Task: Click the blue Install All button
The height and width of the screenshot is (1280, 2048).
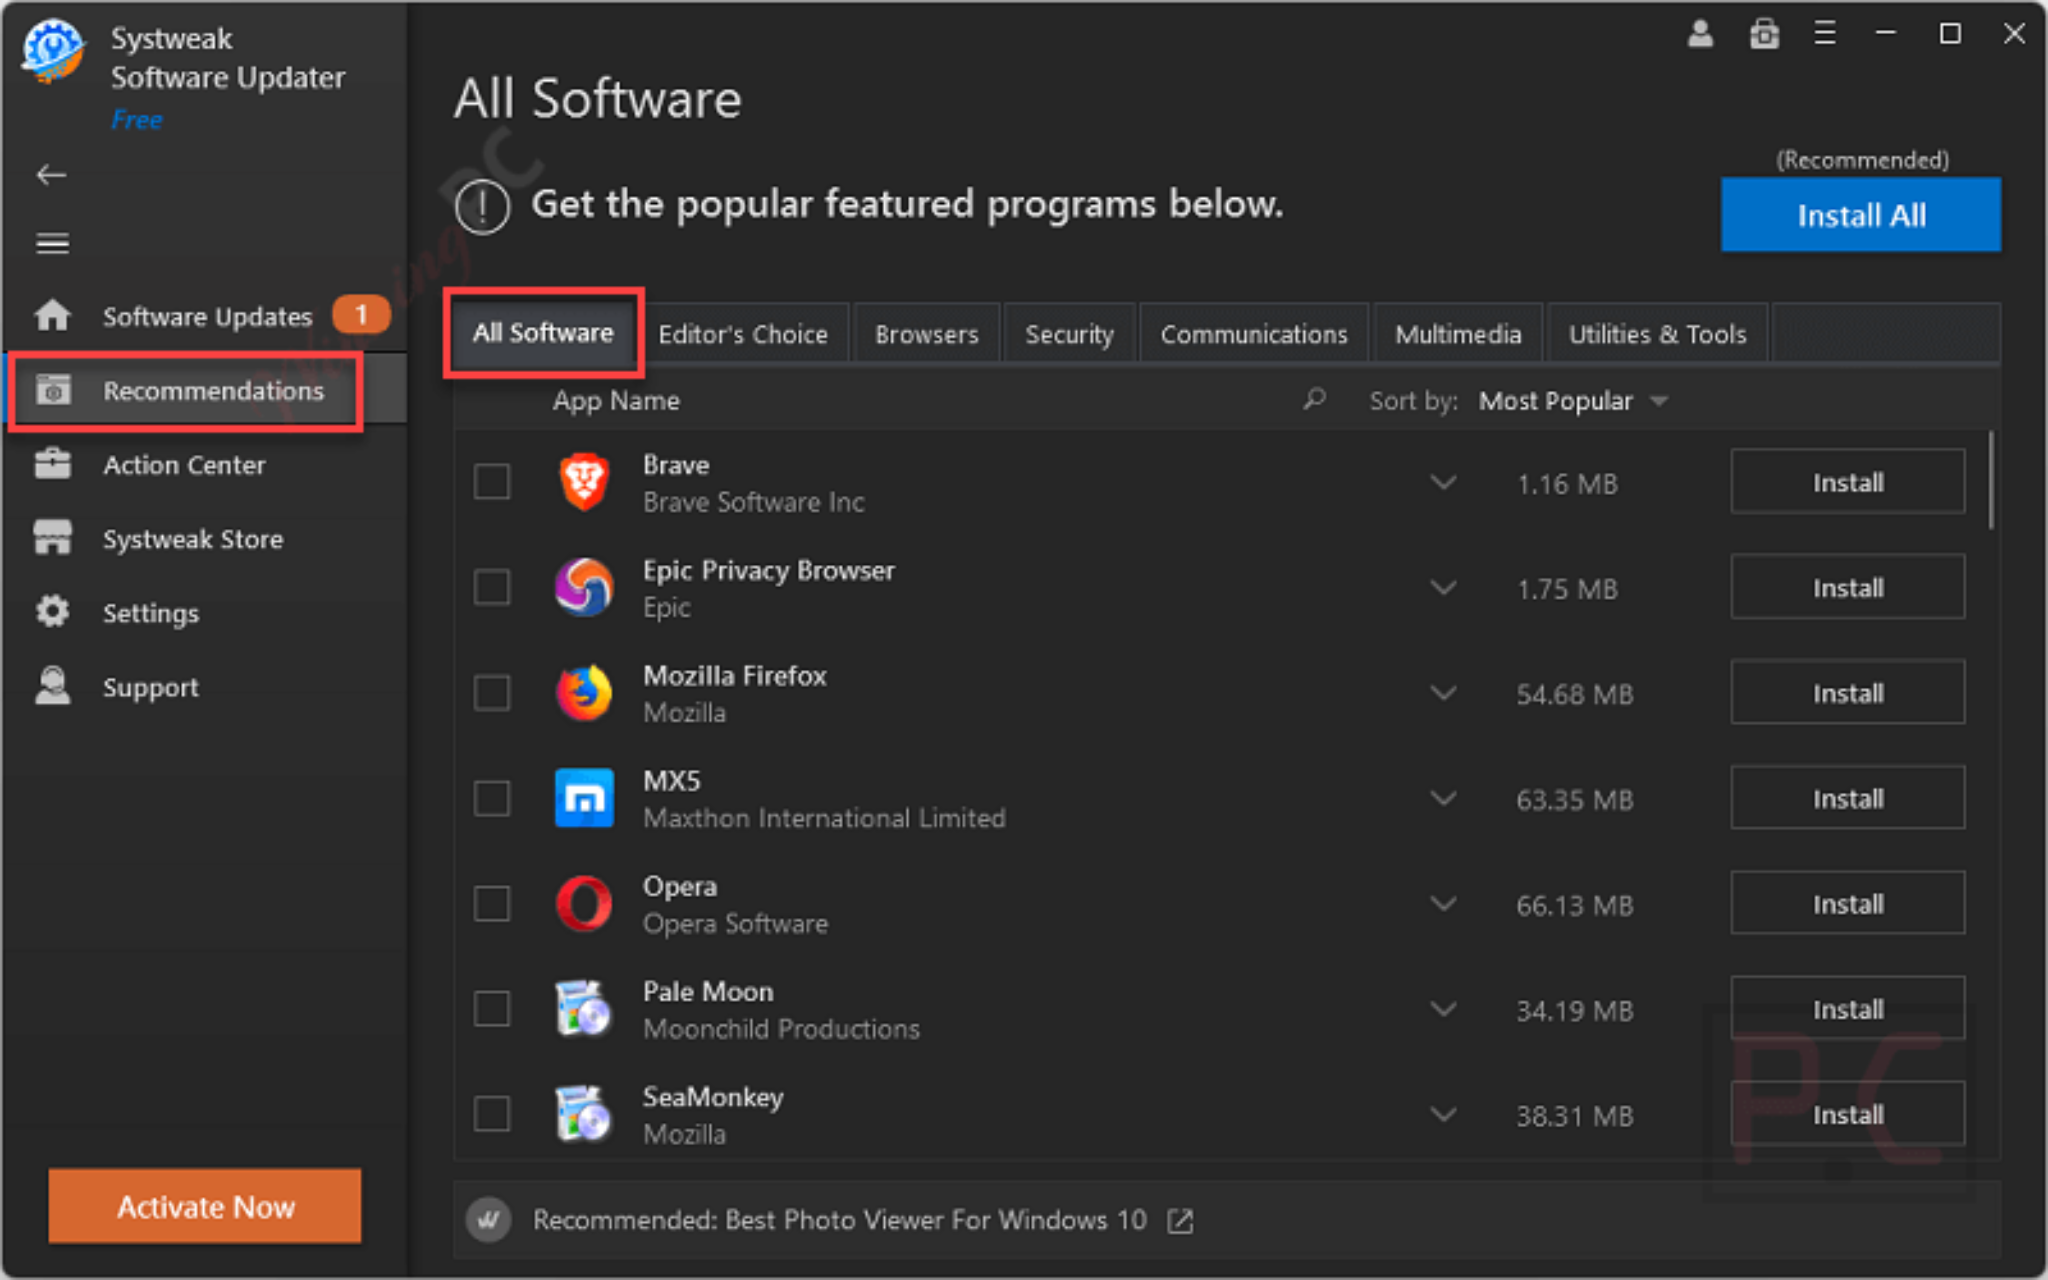Action: tap(1861, 215)
